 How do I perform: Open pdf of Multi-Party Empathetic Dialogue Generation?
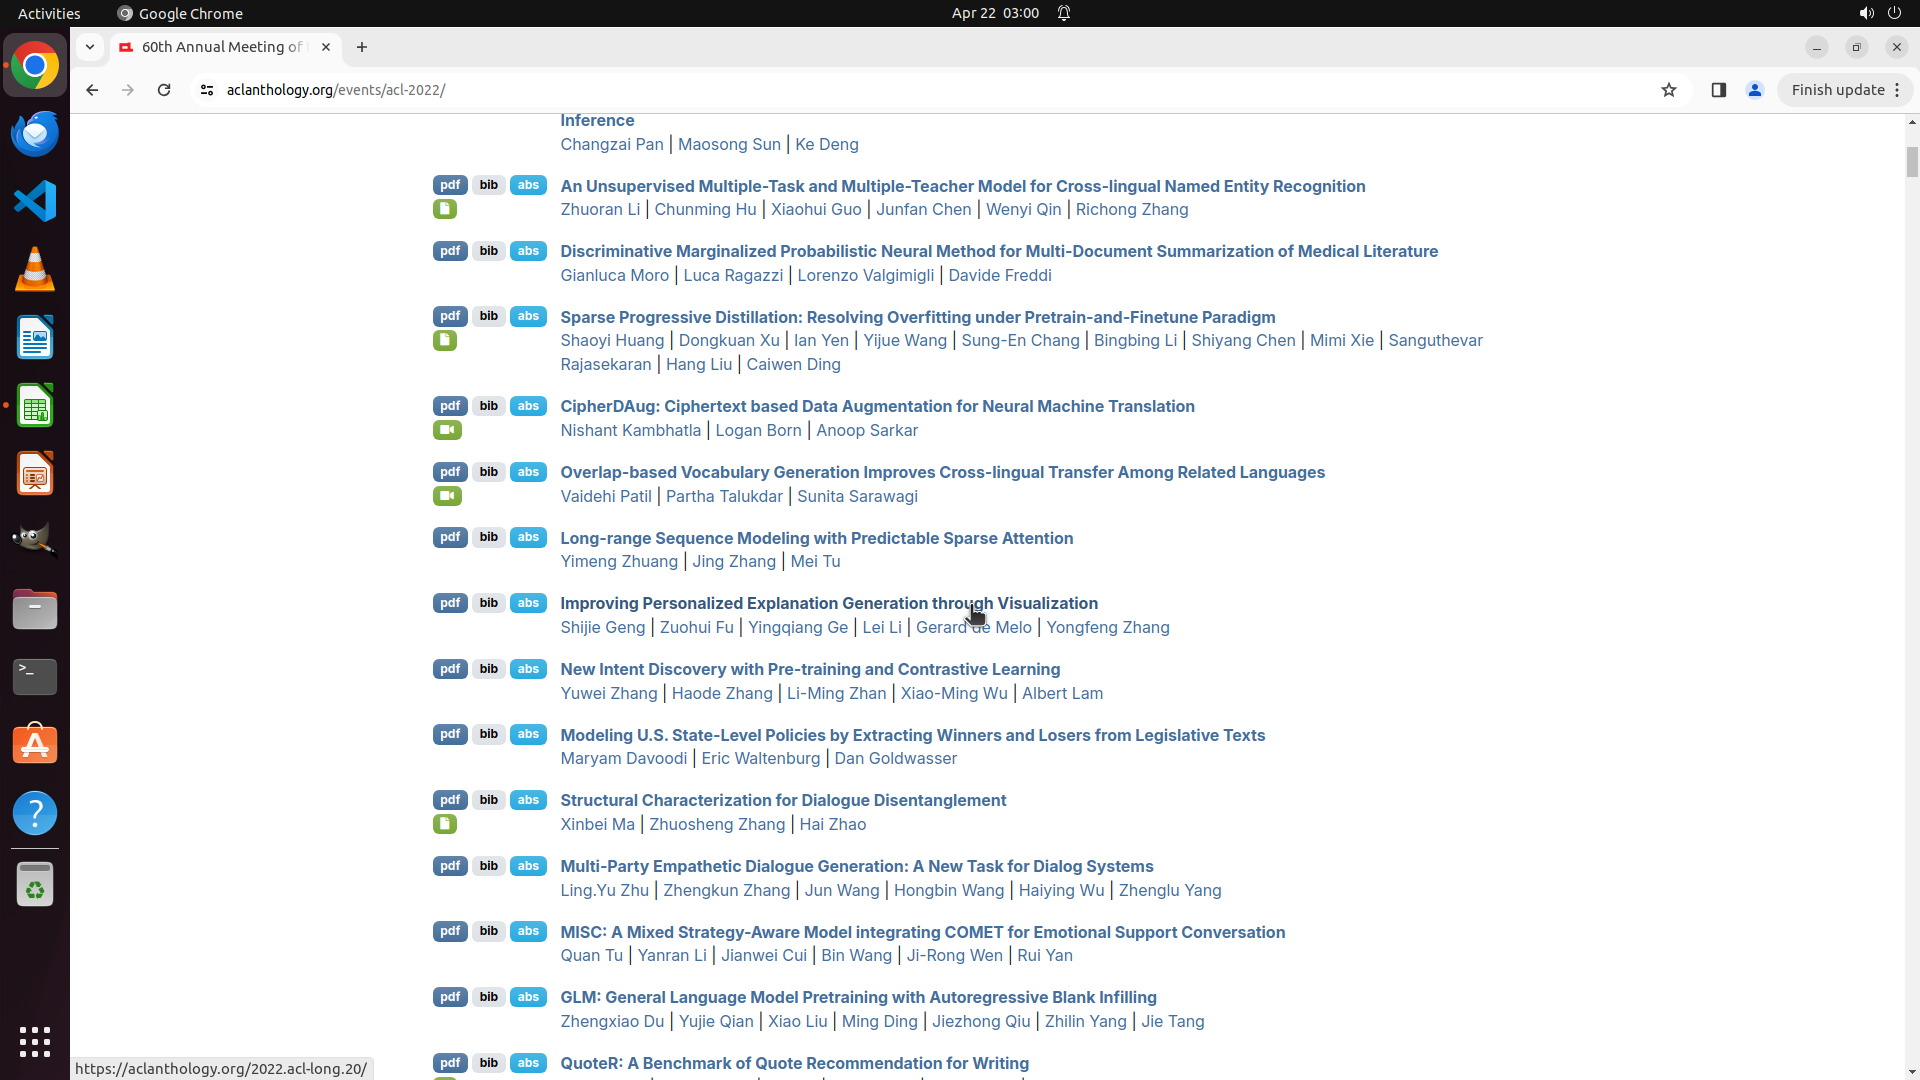(x=450, y=866)
